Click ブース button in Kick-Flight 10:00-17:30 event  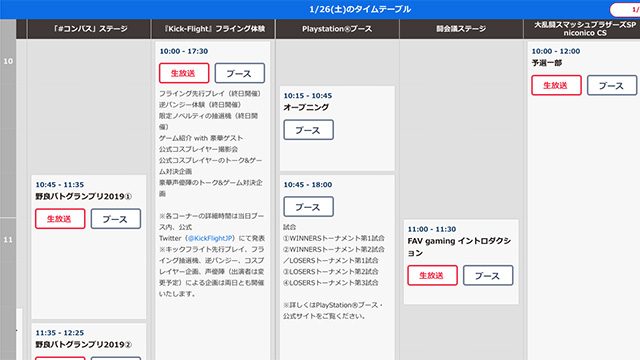[x=240, y=73]
